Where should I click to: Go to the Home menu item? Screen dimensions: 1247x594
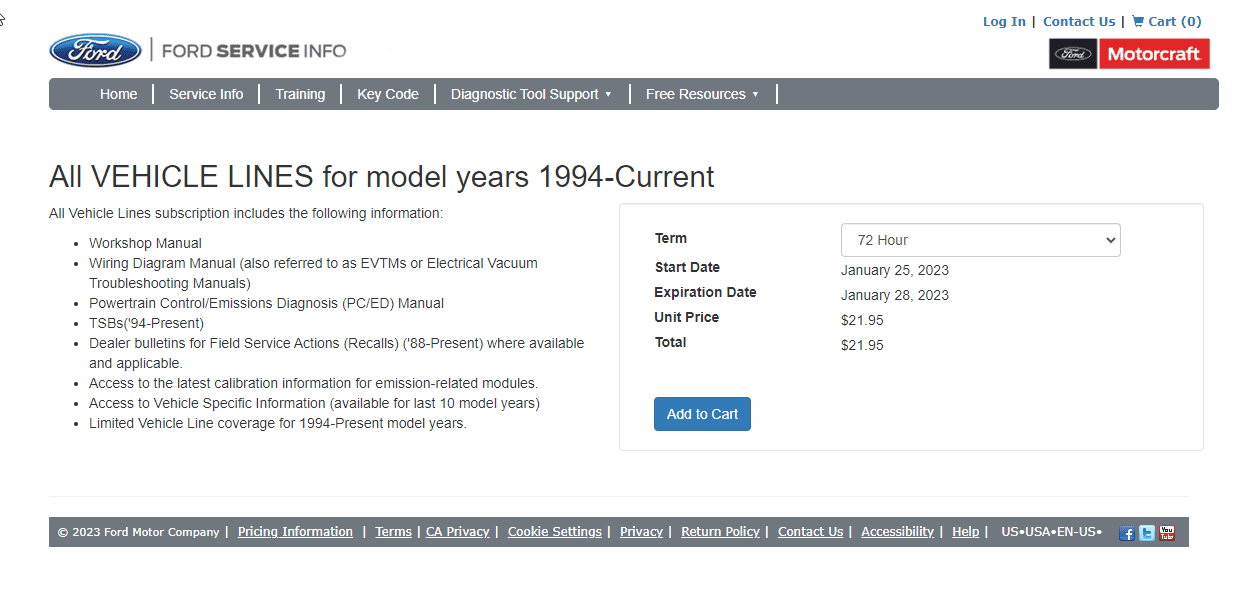pyautogui.click(x=119, y=94)
